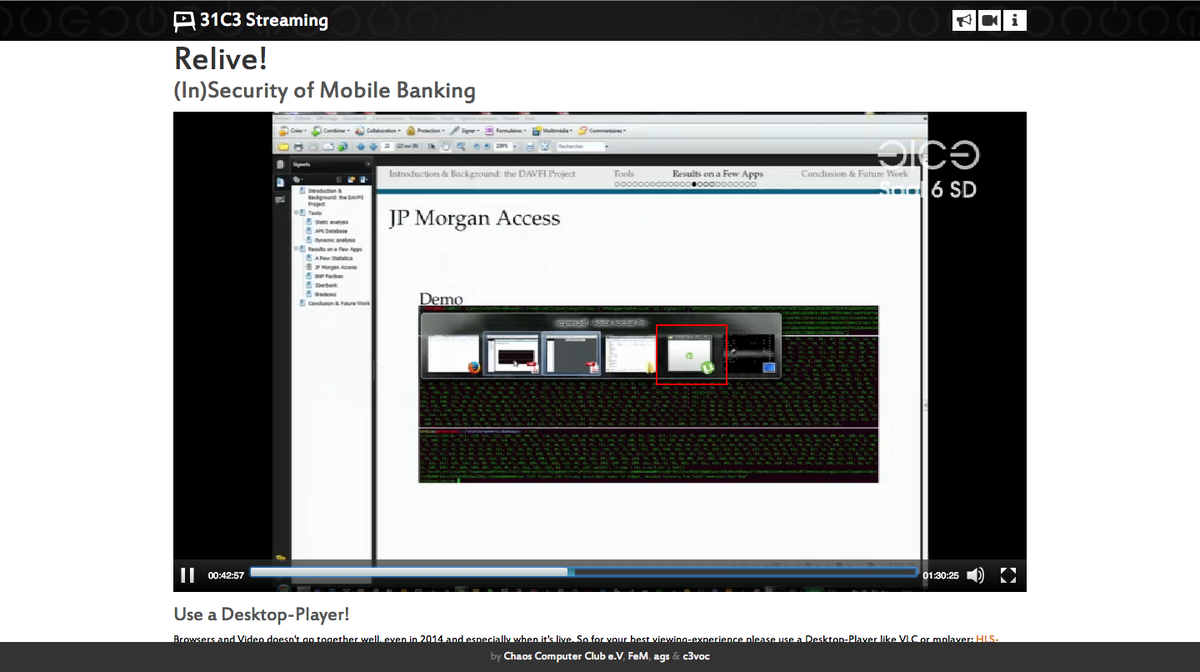The width and height of the screenshot is (1200, 672).
Task: Click the (In)Security of Mobile Banking title
Action: click(x=324, y=91)
